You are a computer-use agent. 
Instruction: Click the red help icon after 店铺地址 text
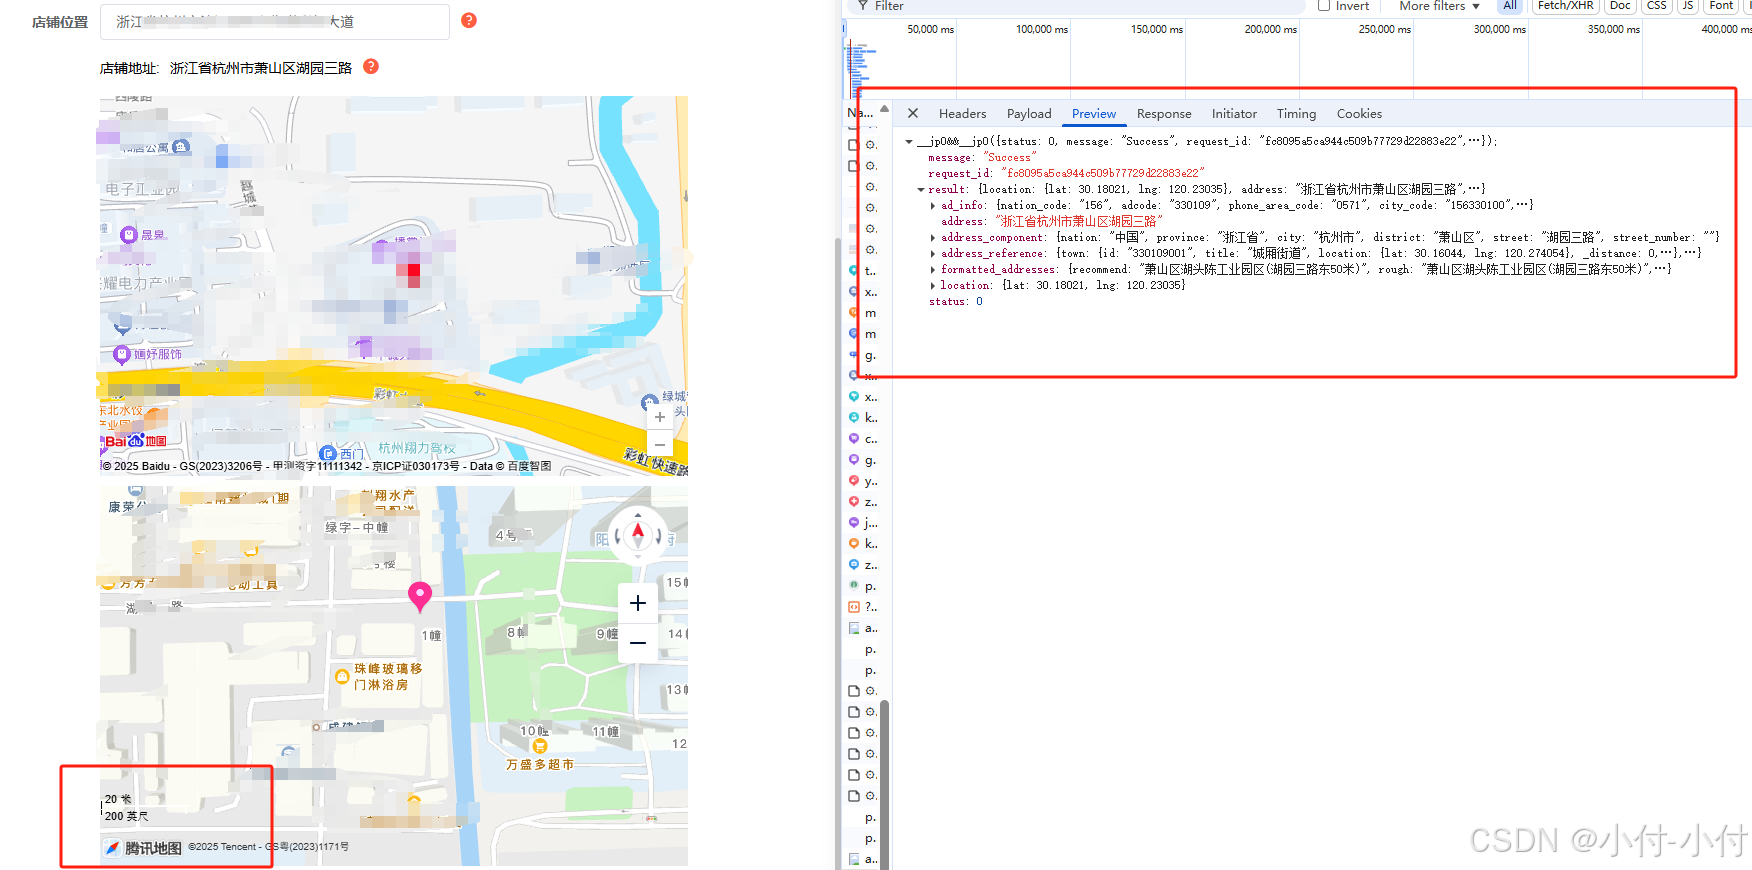(x=371, y=66)
